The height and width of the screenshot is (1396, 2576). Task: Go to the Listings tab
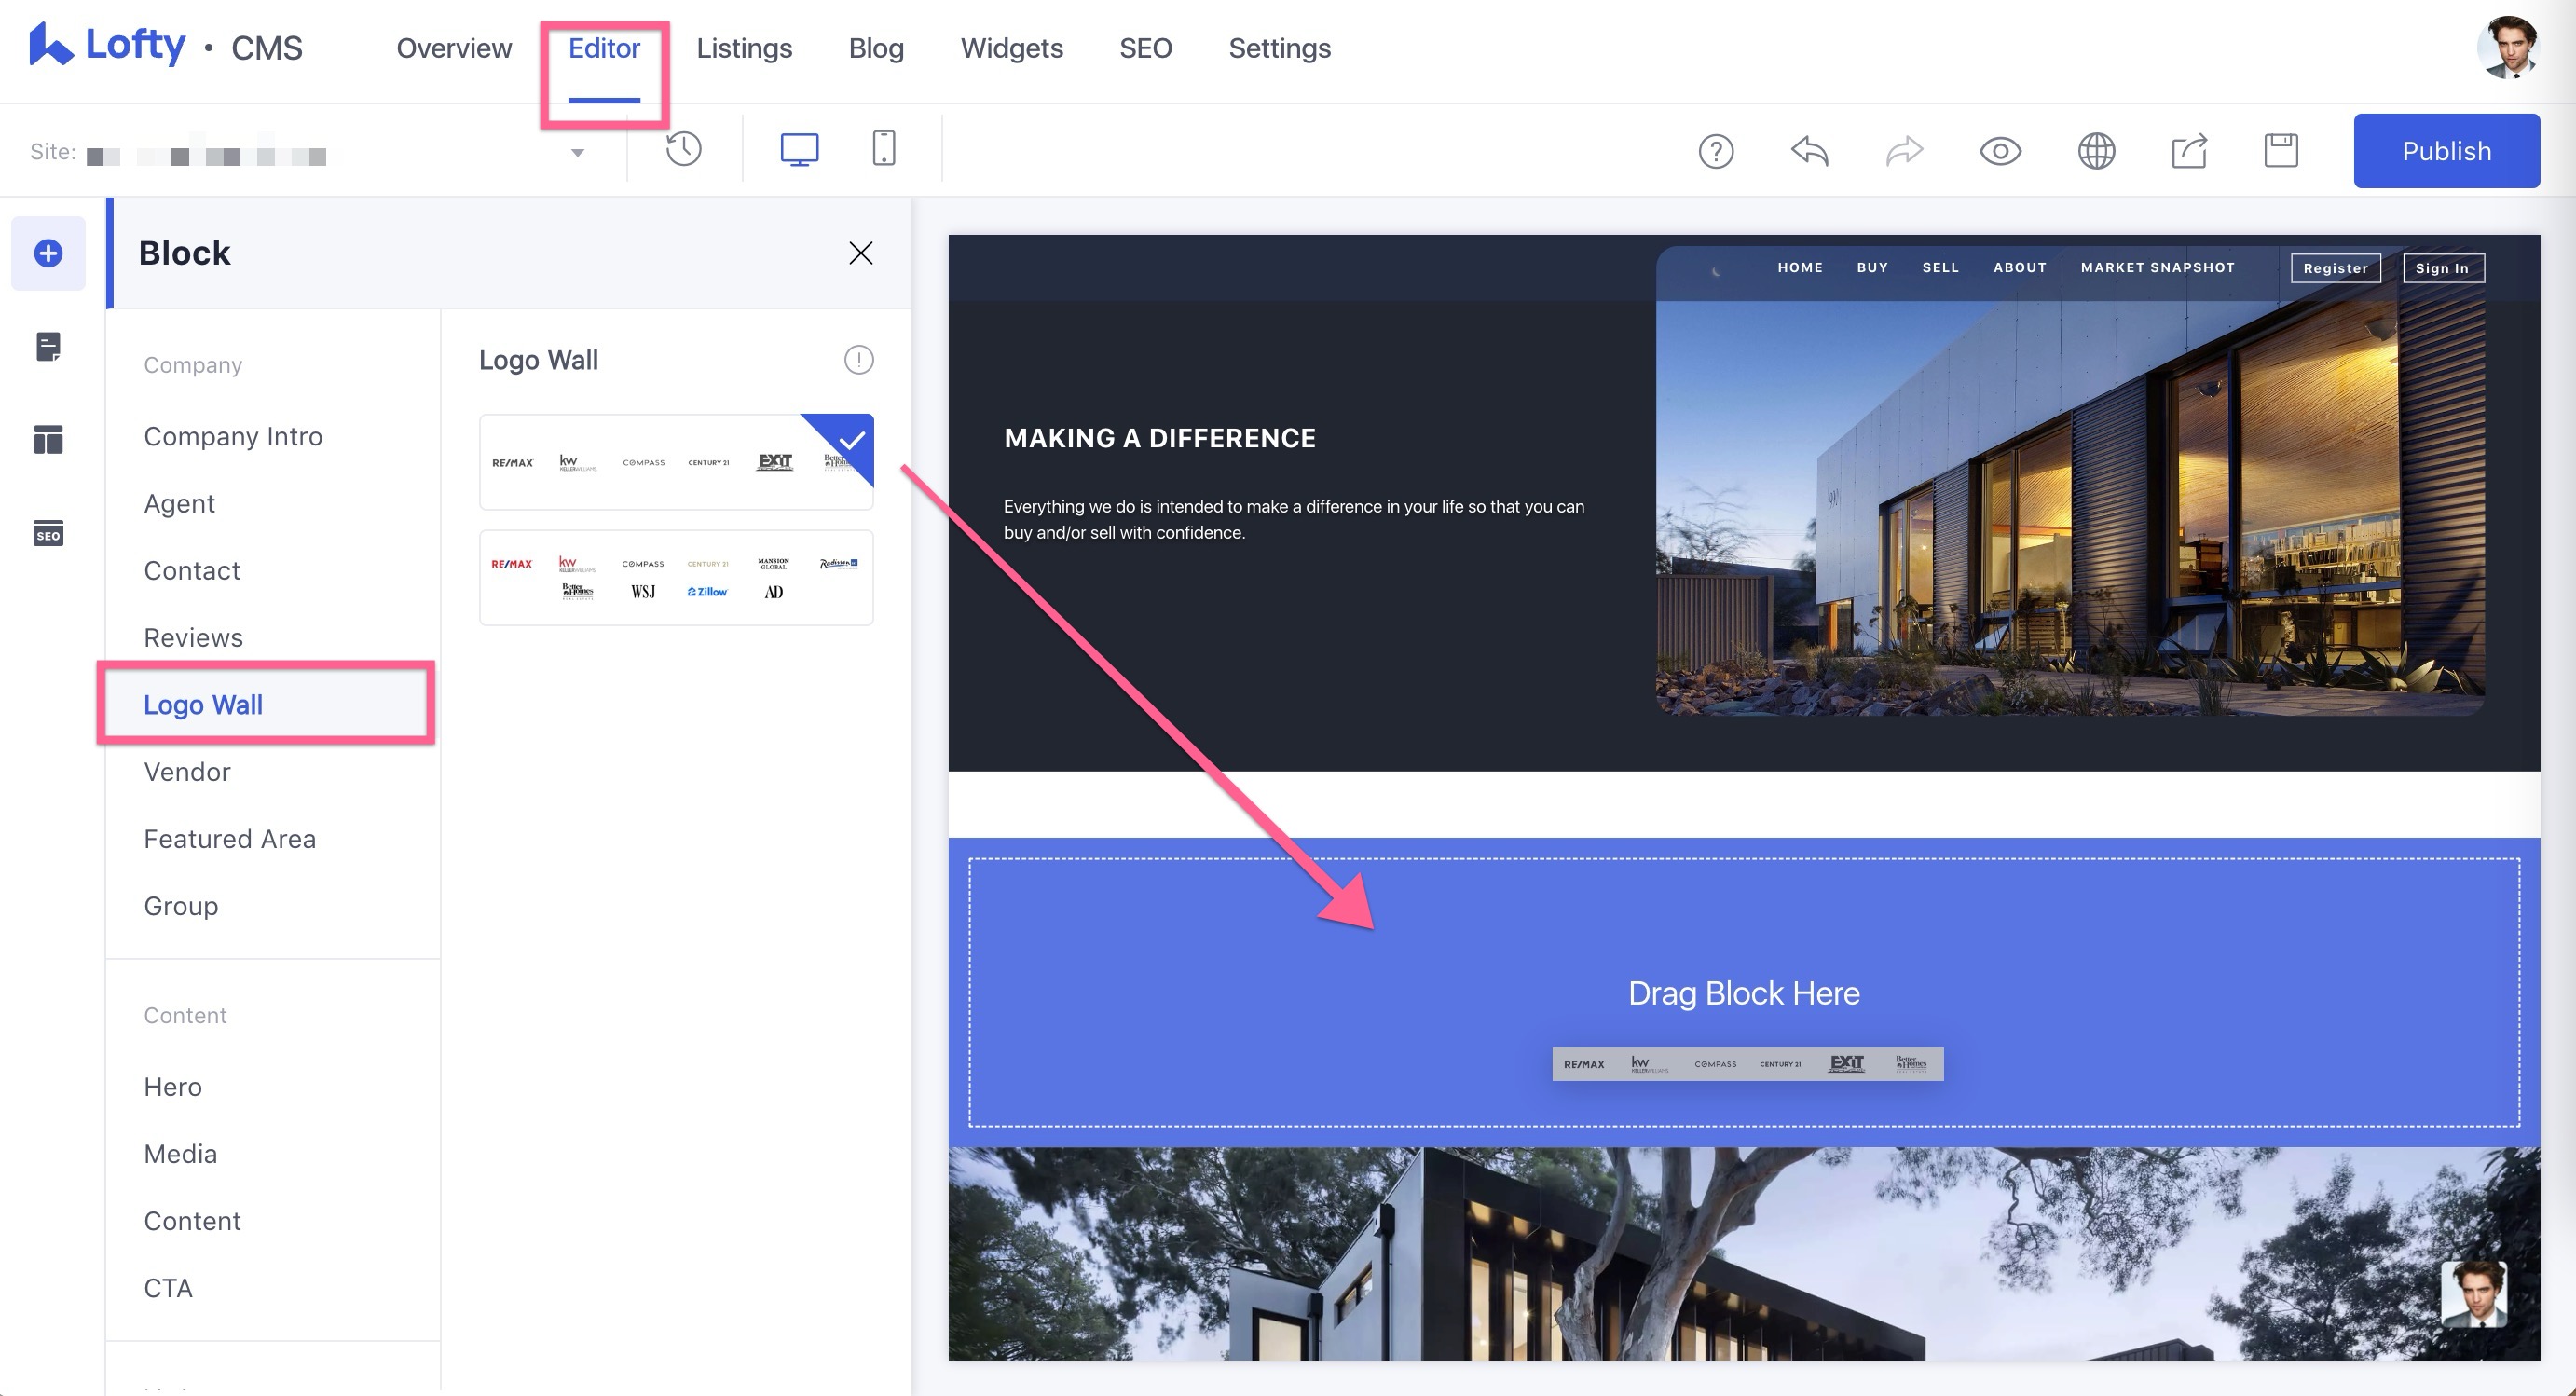(744, 48)
